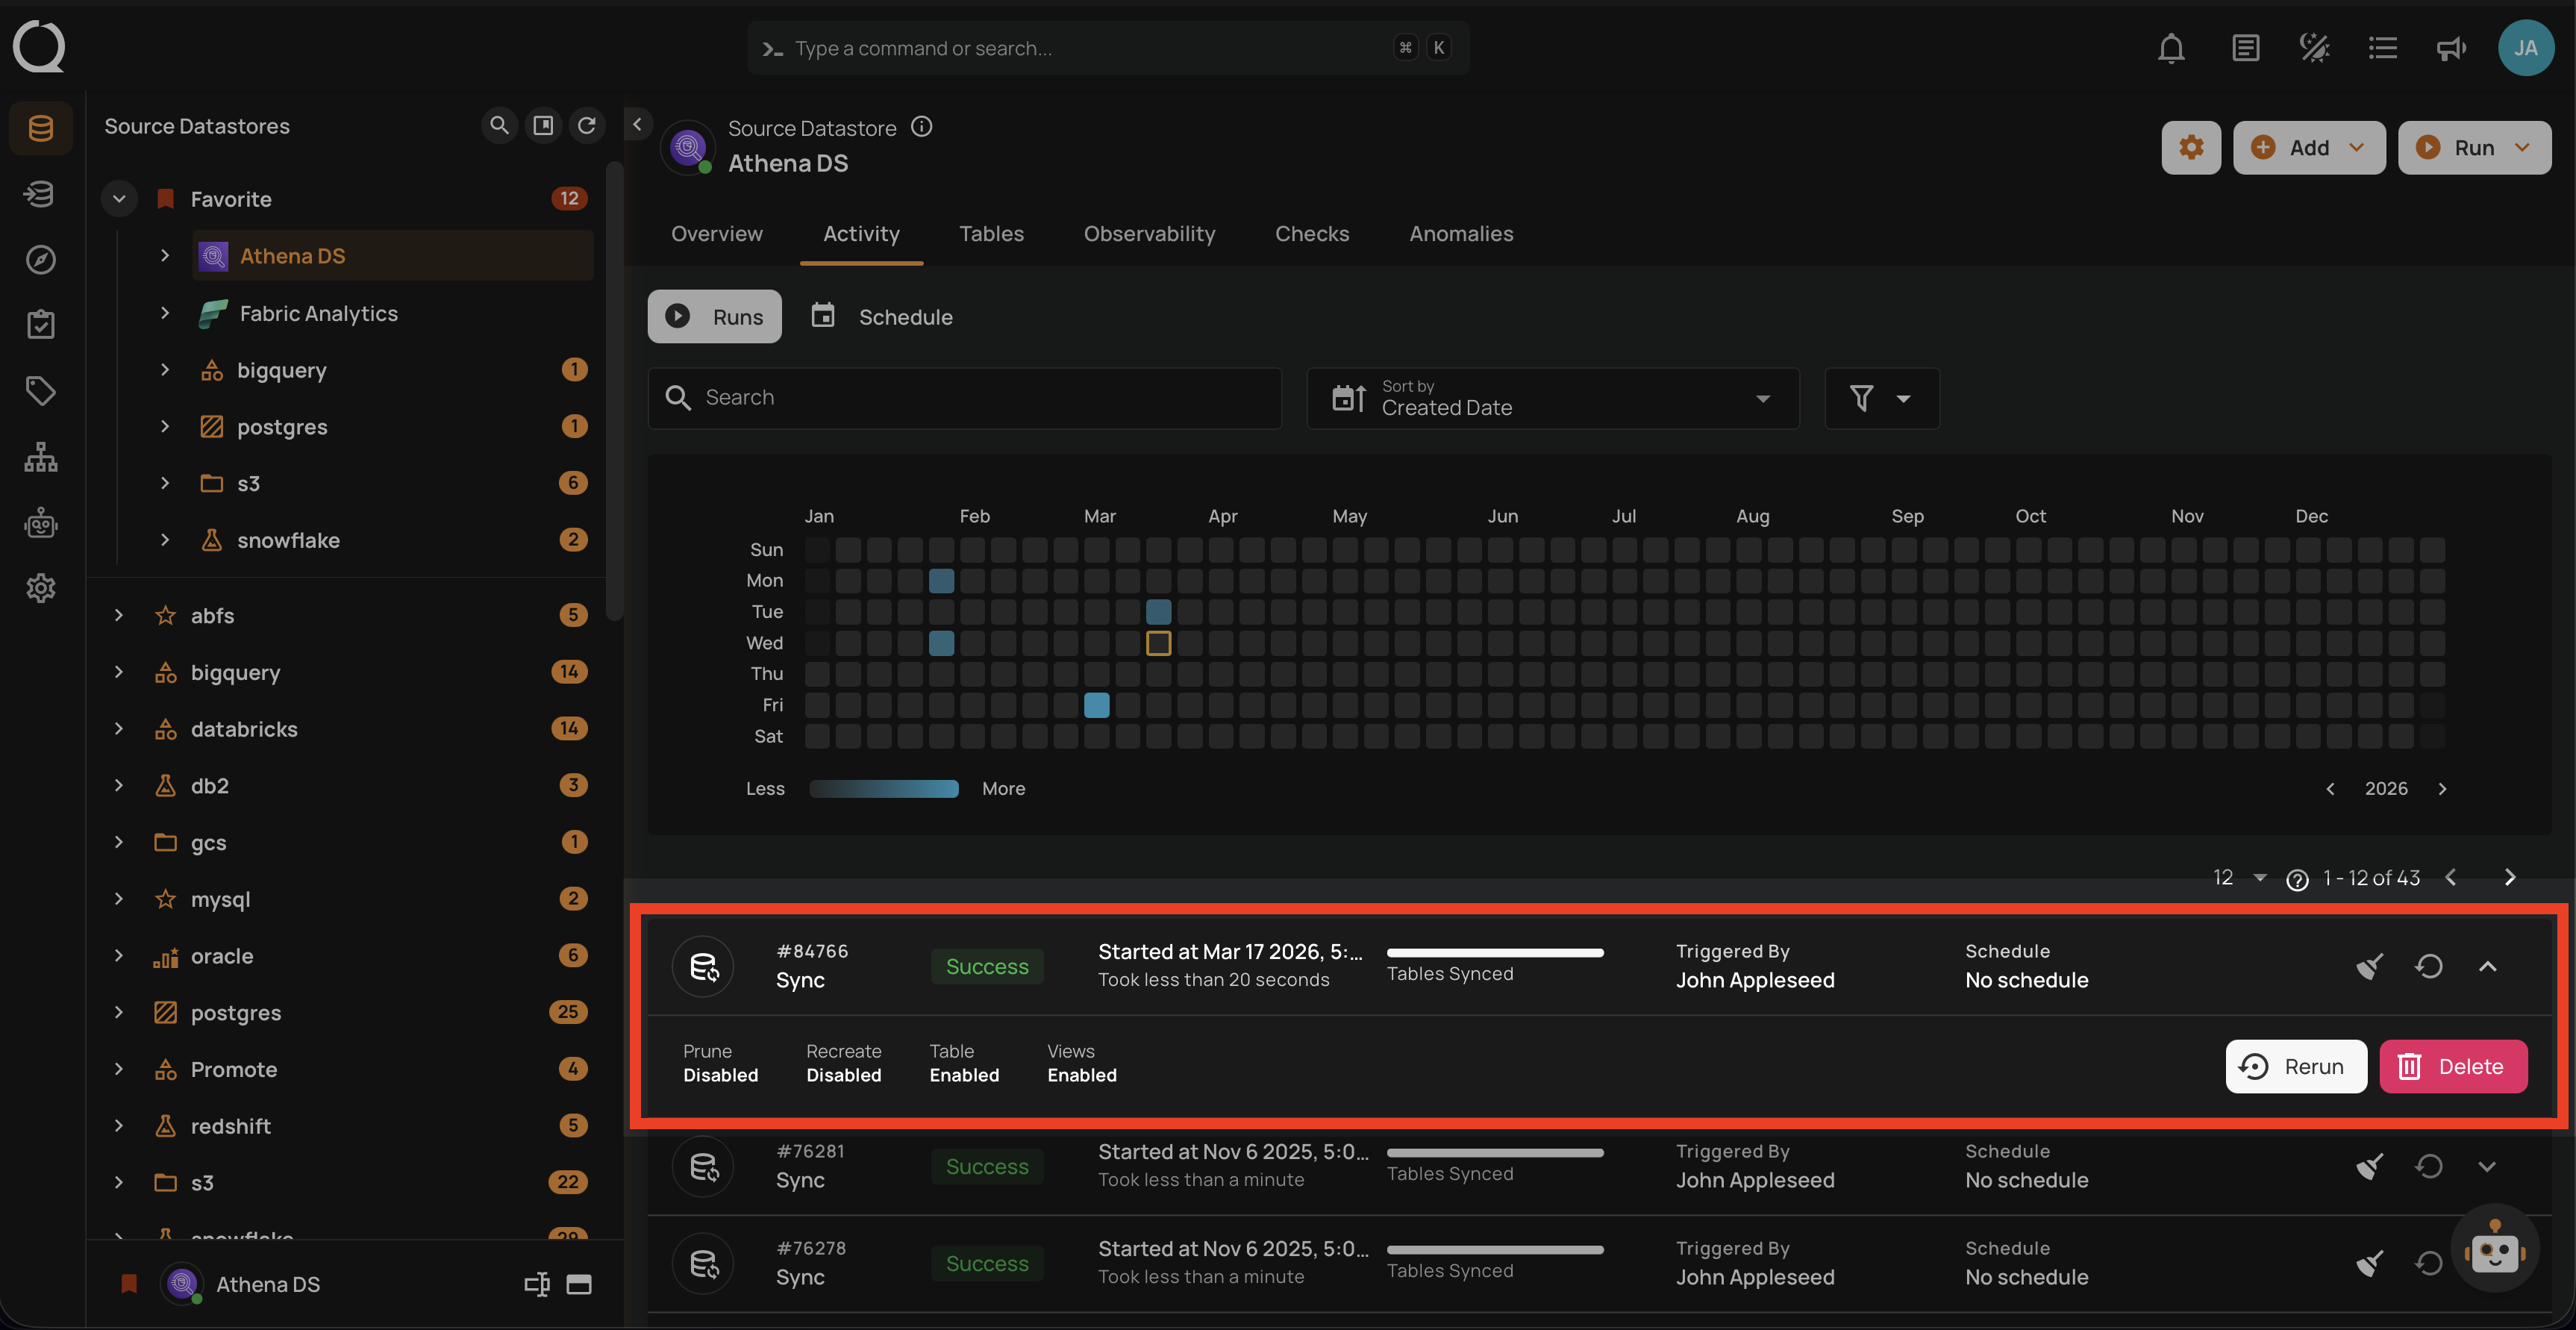
Task: Click the refresh datastores list icon
Action: click(x=587, y=125)
